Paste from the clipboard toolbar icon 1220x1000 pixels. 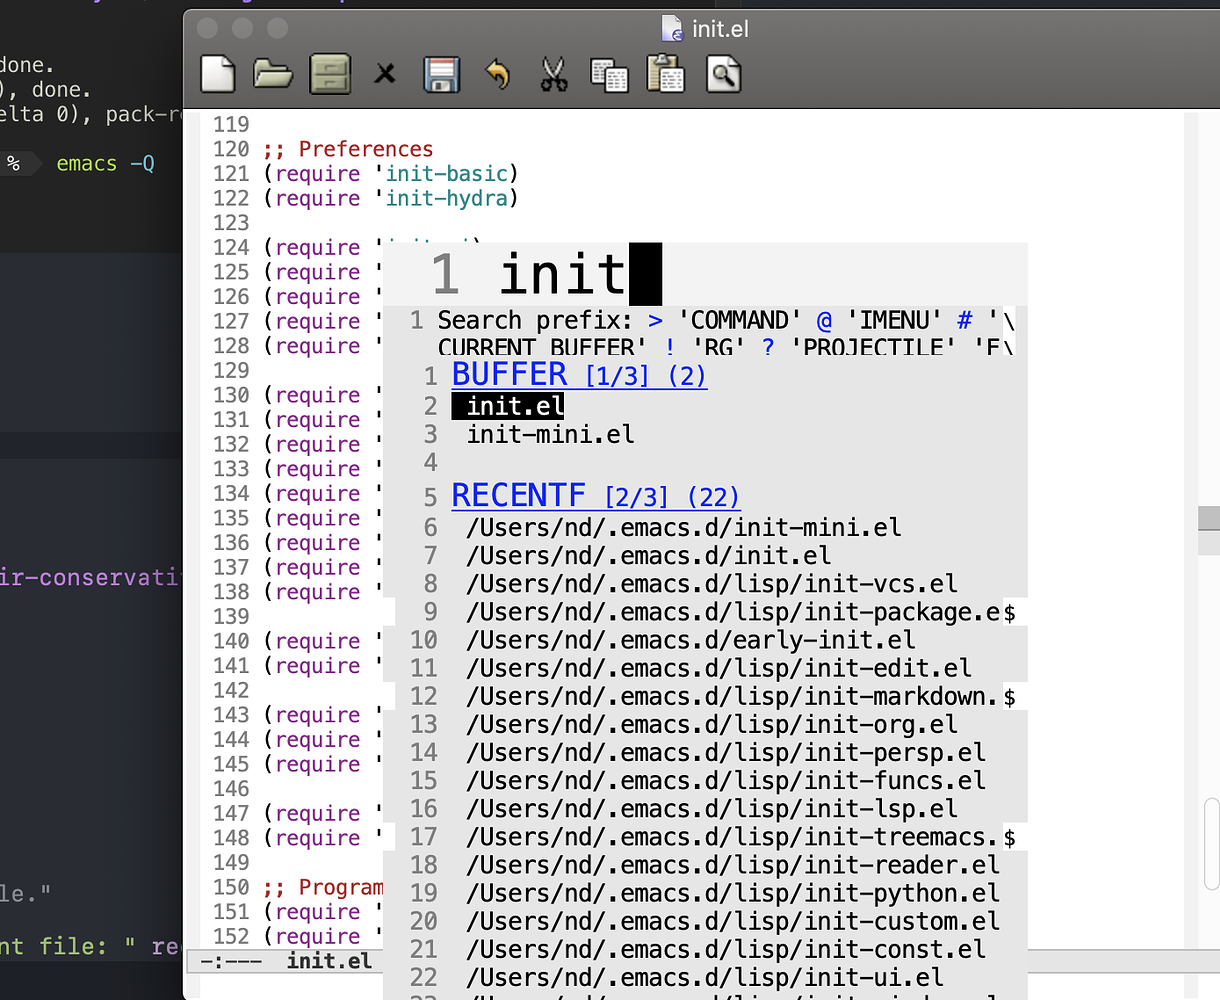[x=665, y=74]
